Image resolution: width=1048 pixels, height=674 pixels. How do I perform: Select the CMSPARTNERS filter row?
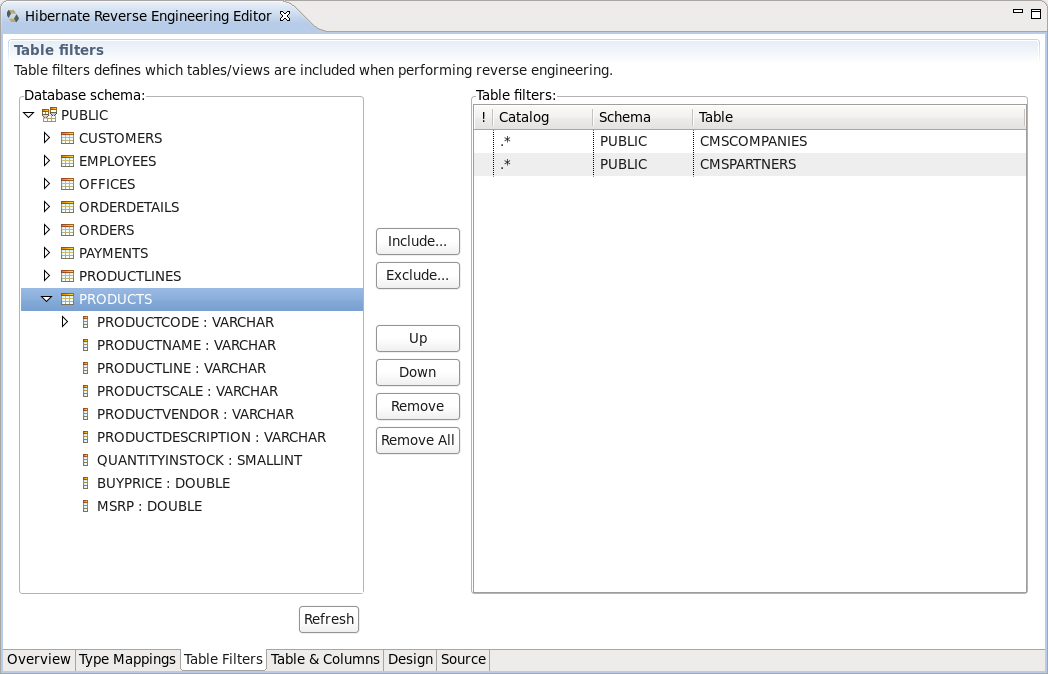(750, 164)
